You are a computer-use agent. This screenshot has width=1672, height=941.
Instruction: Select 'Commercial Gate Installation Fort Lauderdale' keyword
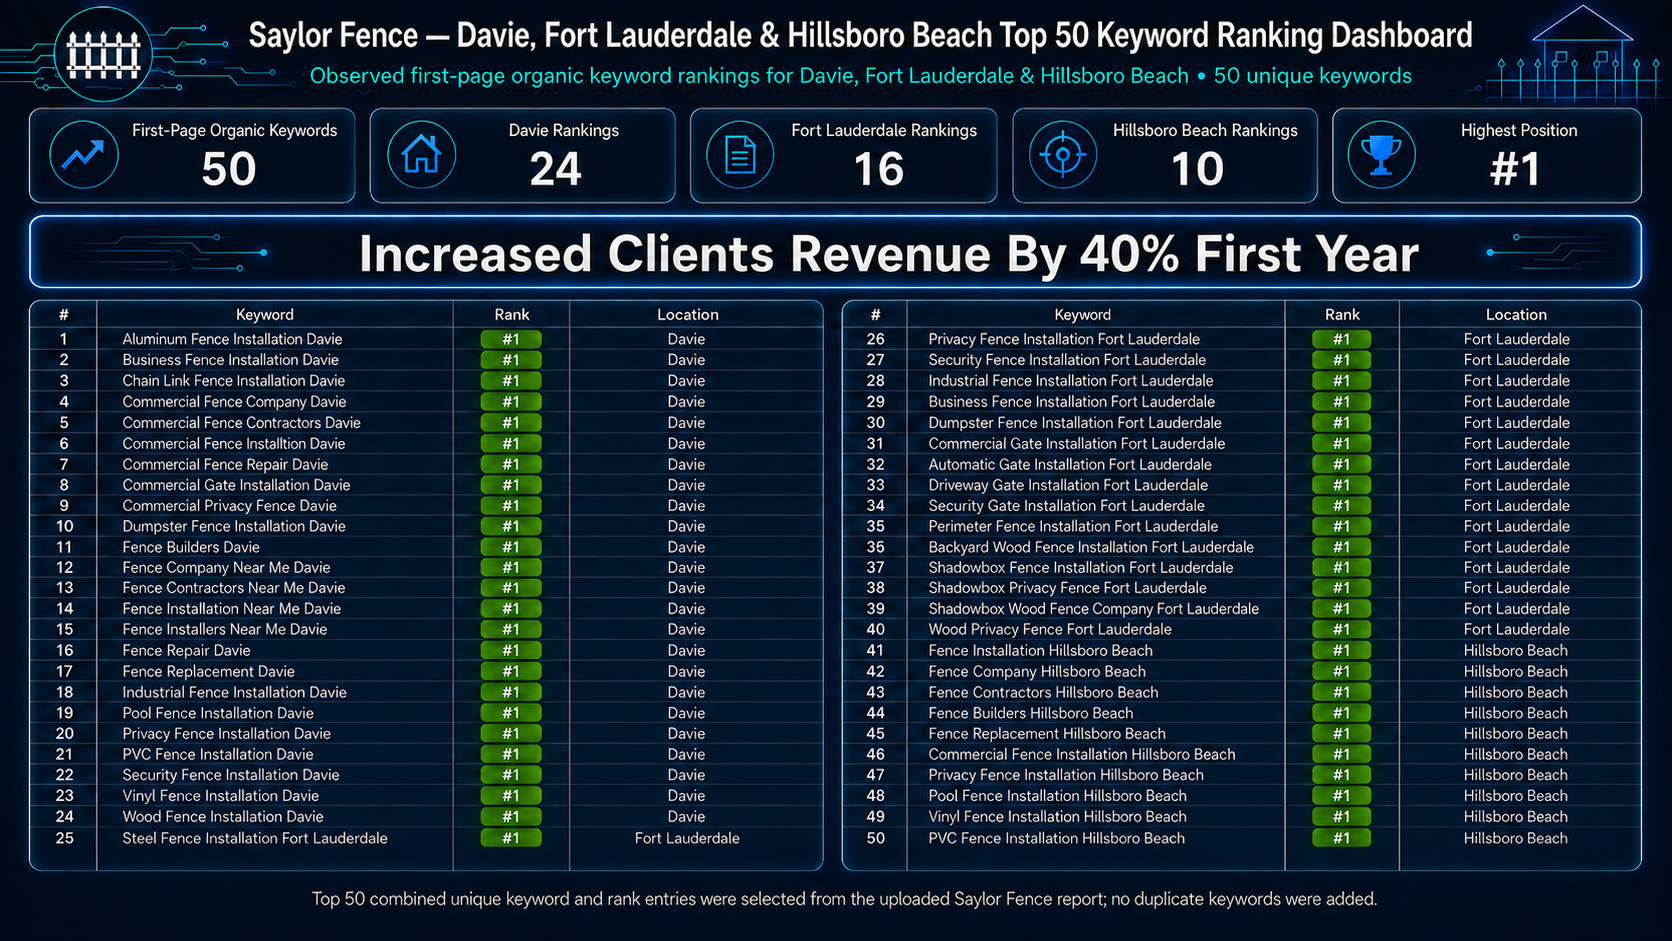(1077, 444)
